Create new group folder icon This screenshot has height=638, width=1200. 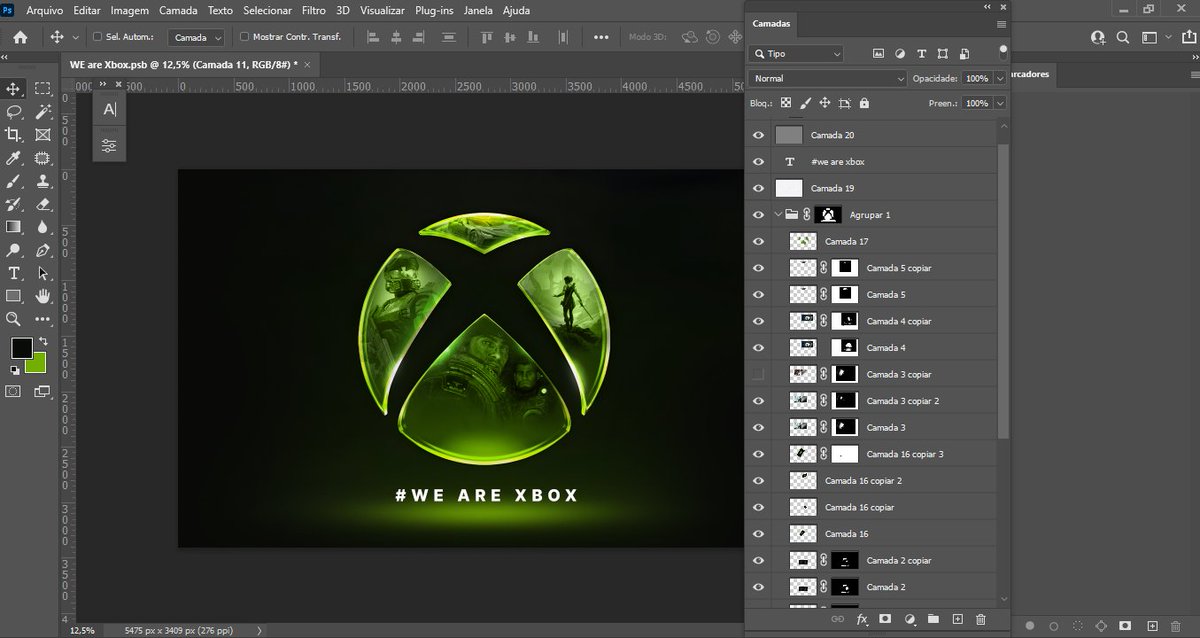(x=933, y=620)
